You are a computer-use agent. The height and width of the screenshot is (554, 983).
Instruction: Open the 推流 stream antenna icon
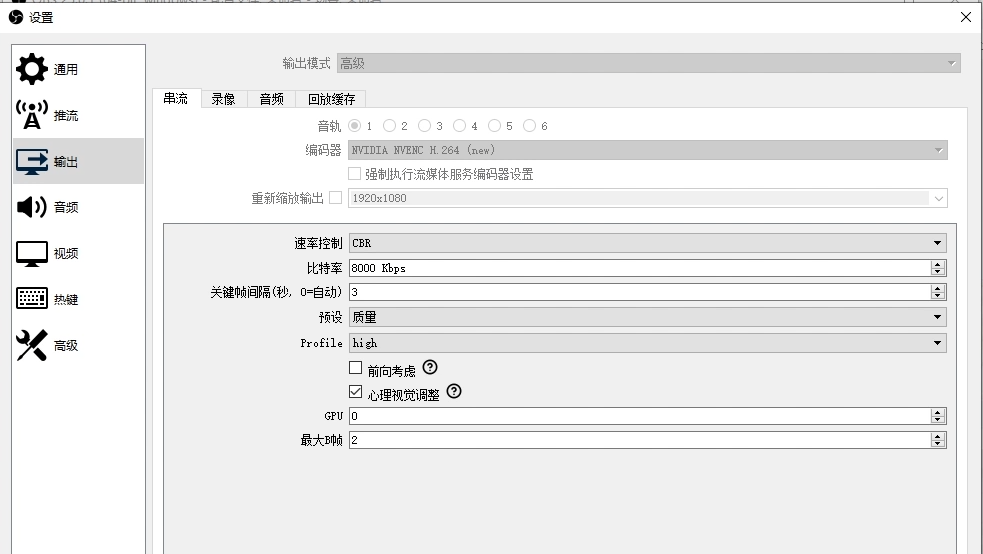pos(31,115)
